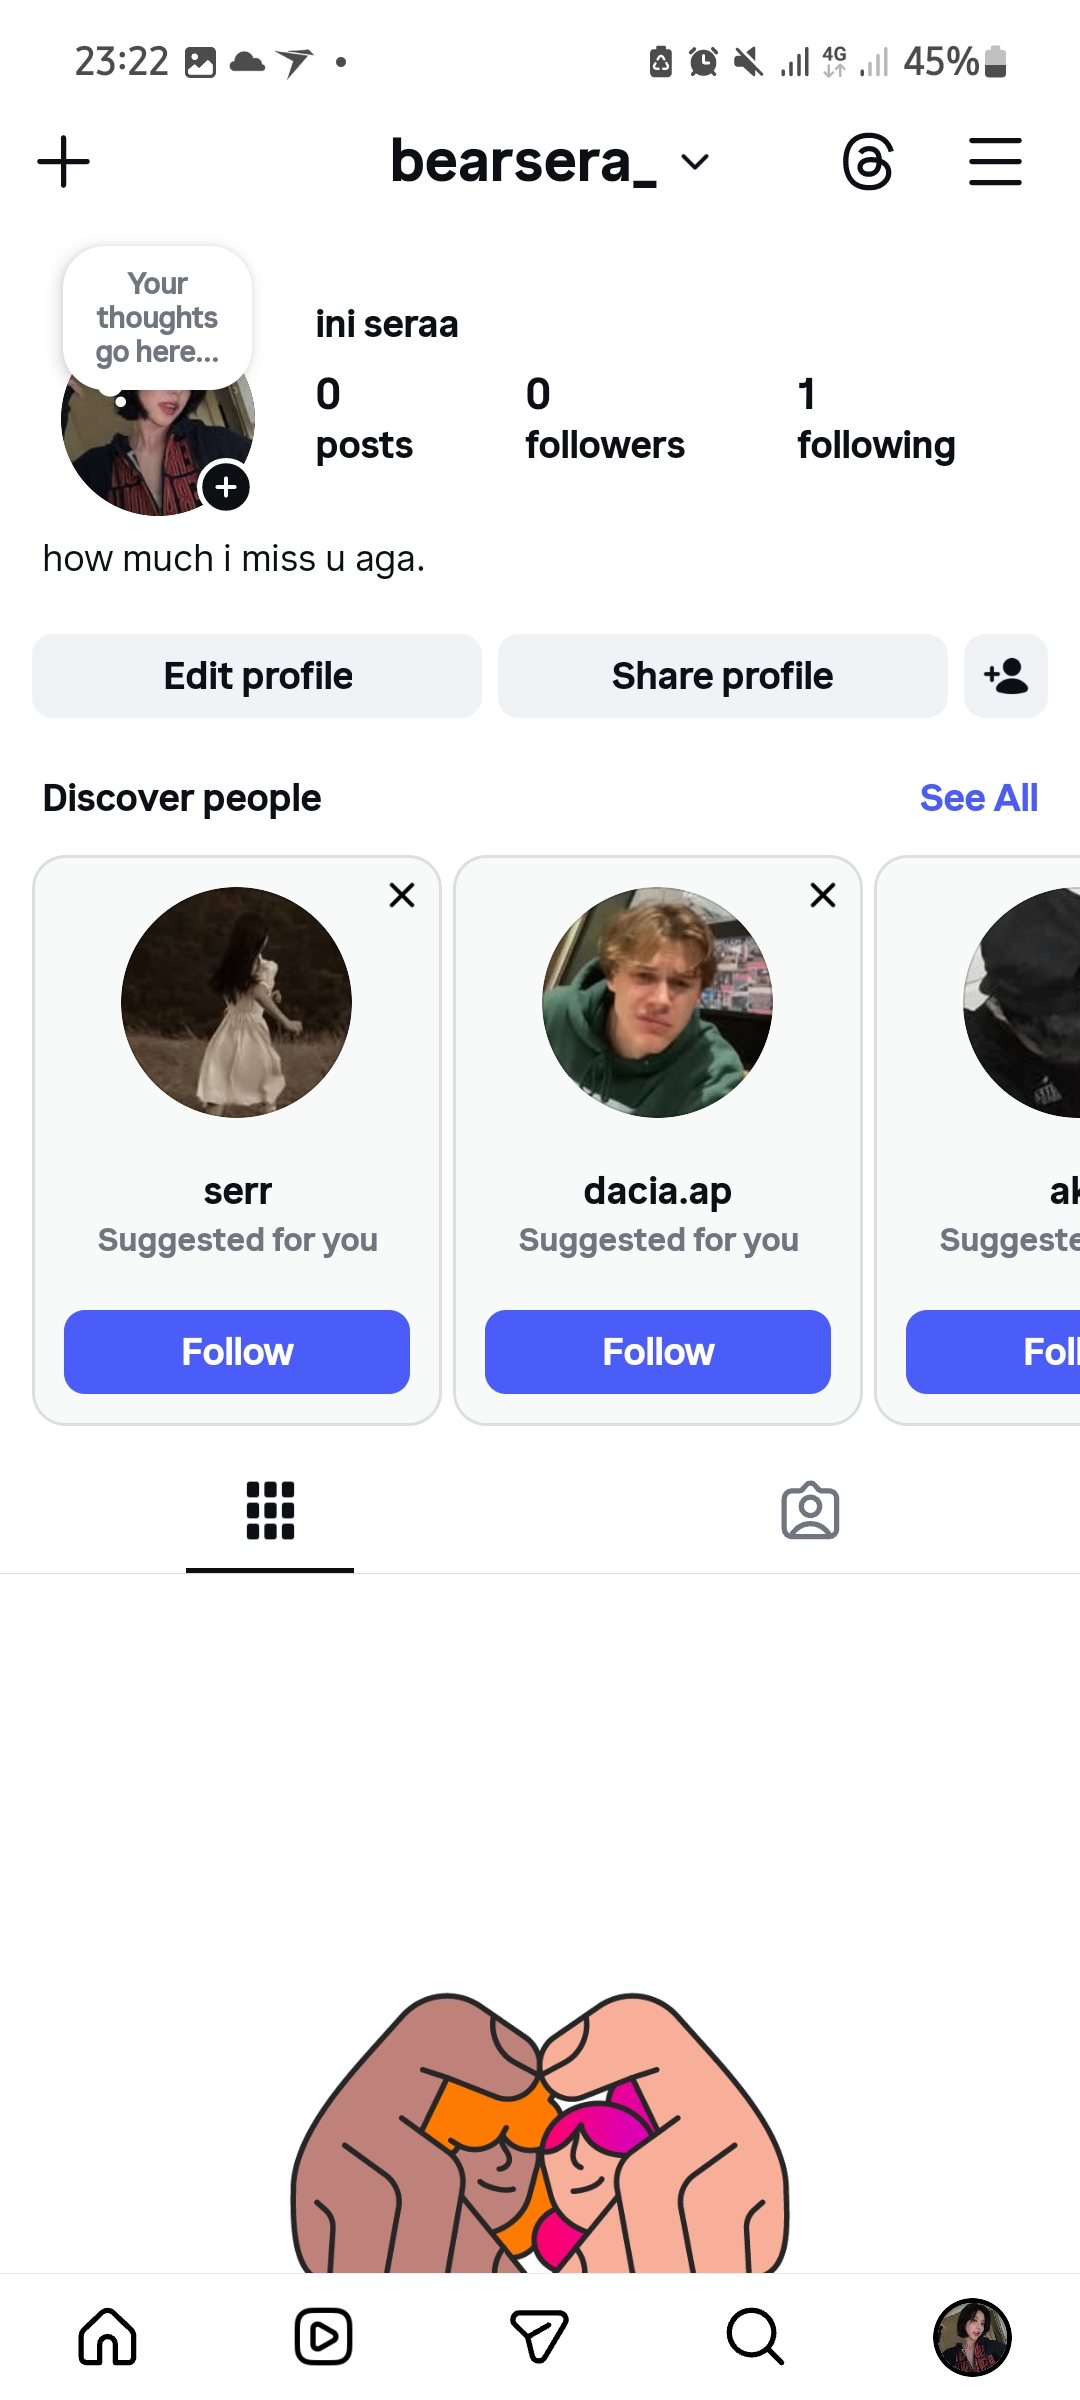
Task: Open Search with the magnifying glass icon
Action: click(755, 2337)
